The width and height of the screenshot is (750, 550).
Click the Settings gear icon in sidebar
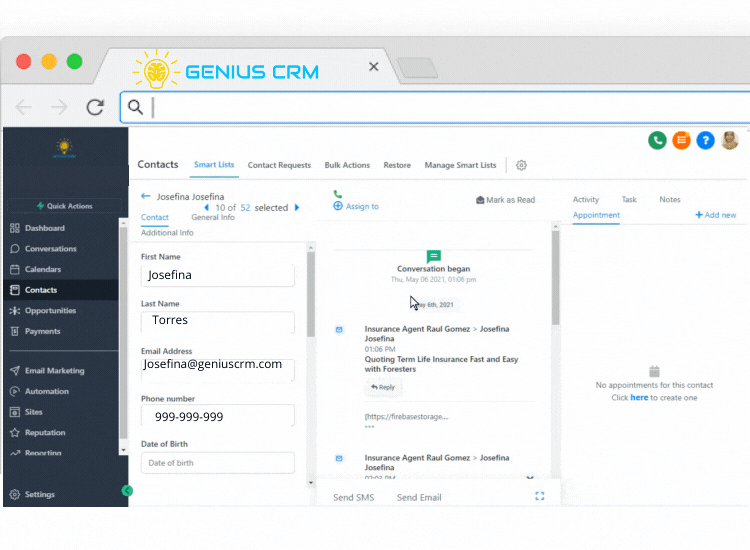(x=15, y=494)
